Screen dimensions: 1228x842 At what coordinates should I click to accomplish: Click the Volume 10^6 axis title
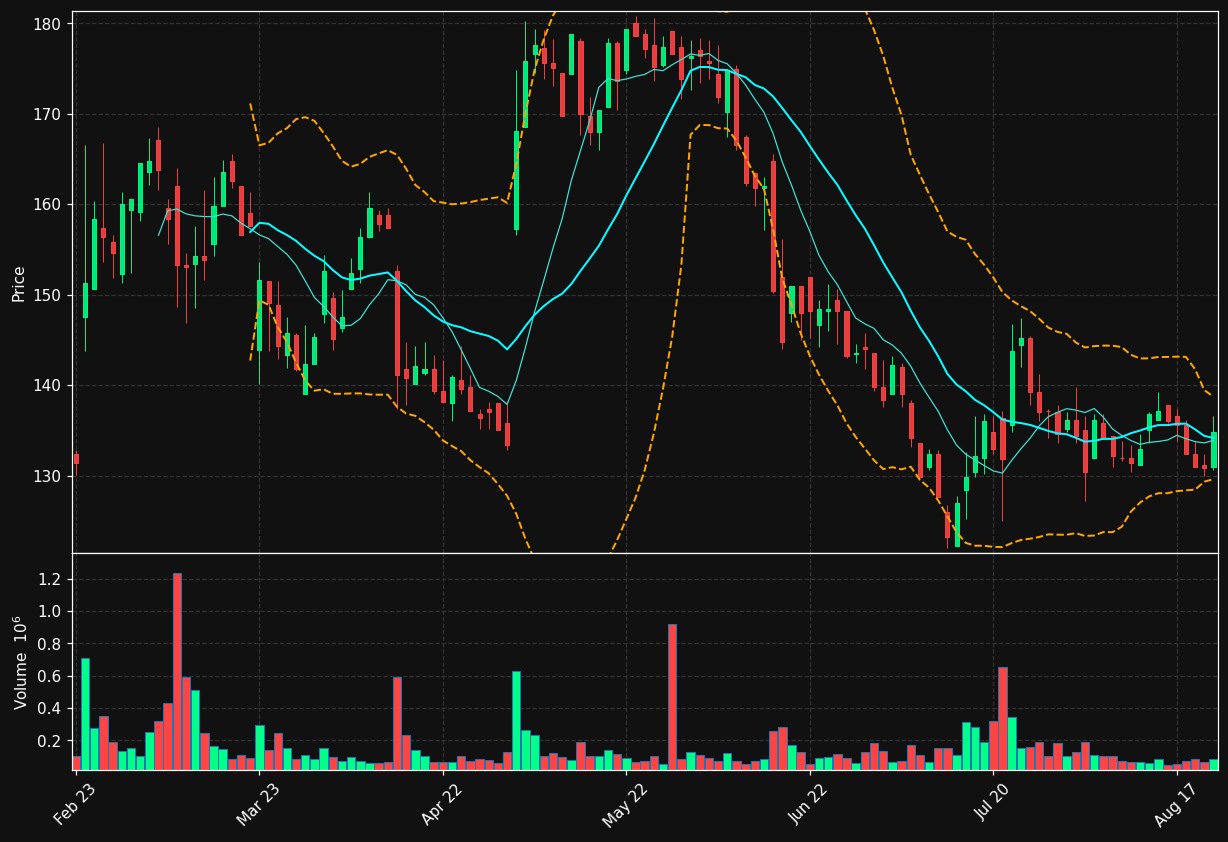click(x=19, y=662)
